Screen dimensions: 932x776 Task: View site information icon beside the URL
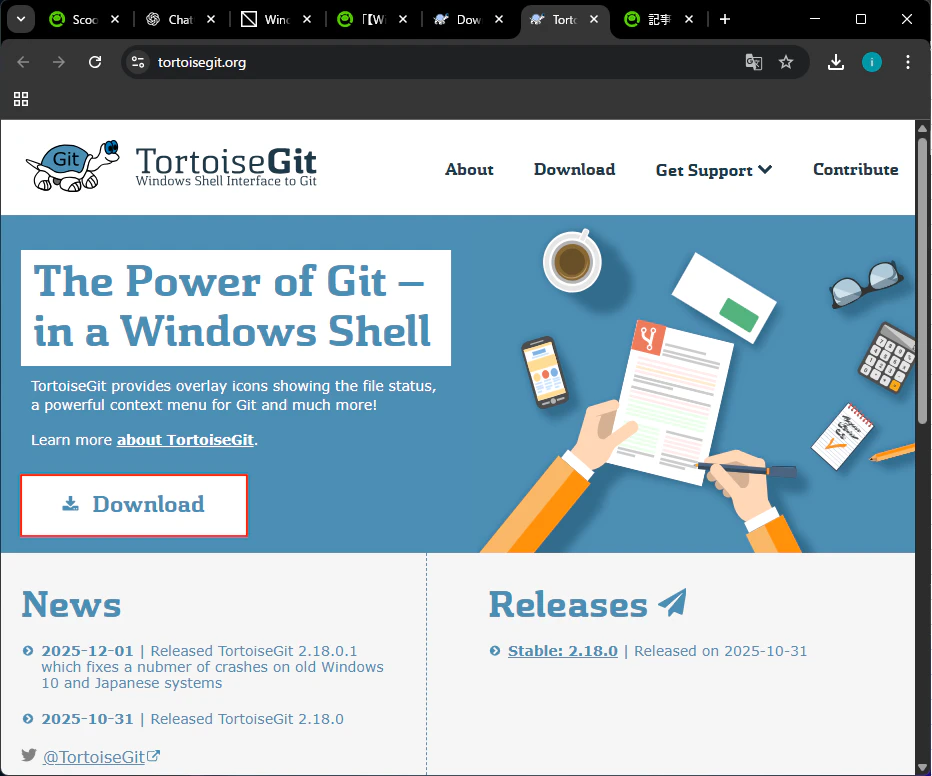coord(138,62)
